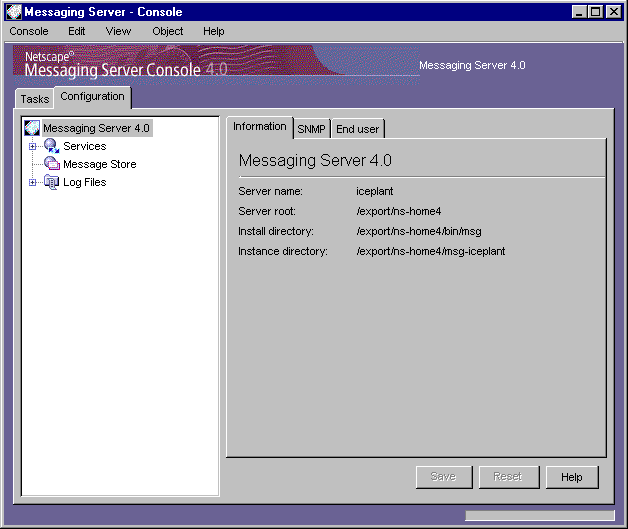Click the Help button at bottom

pyautogui.click(x=572, y=477)
